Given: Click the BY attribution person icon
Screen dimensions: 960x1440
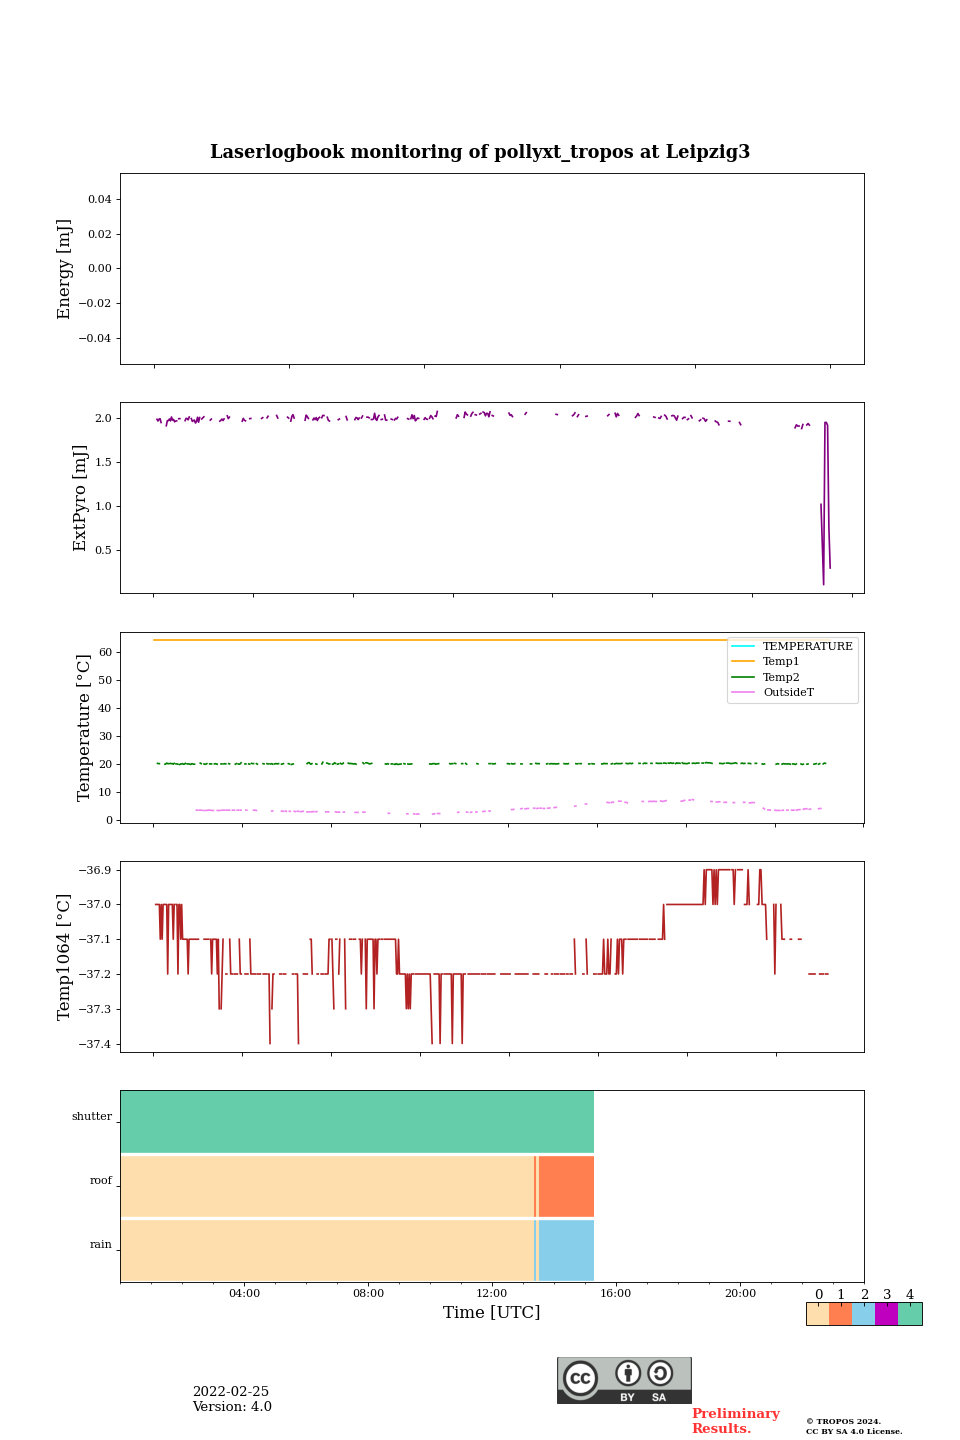Looking at the screenshot, I should pyautogui.click(x=628, y=1374).
